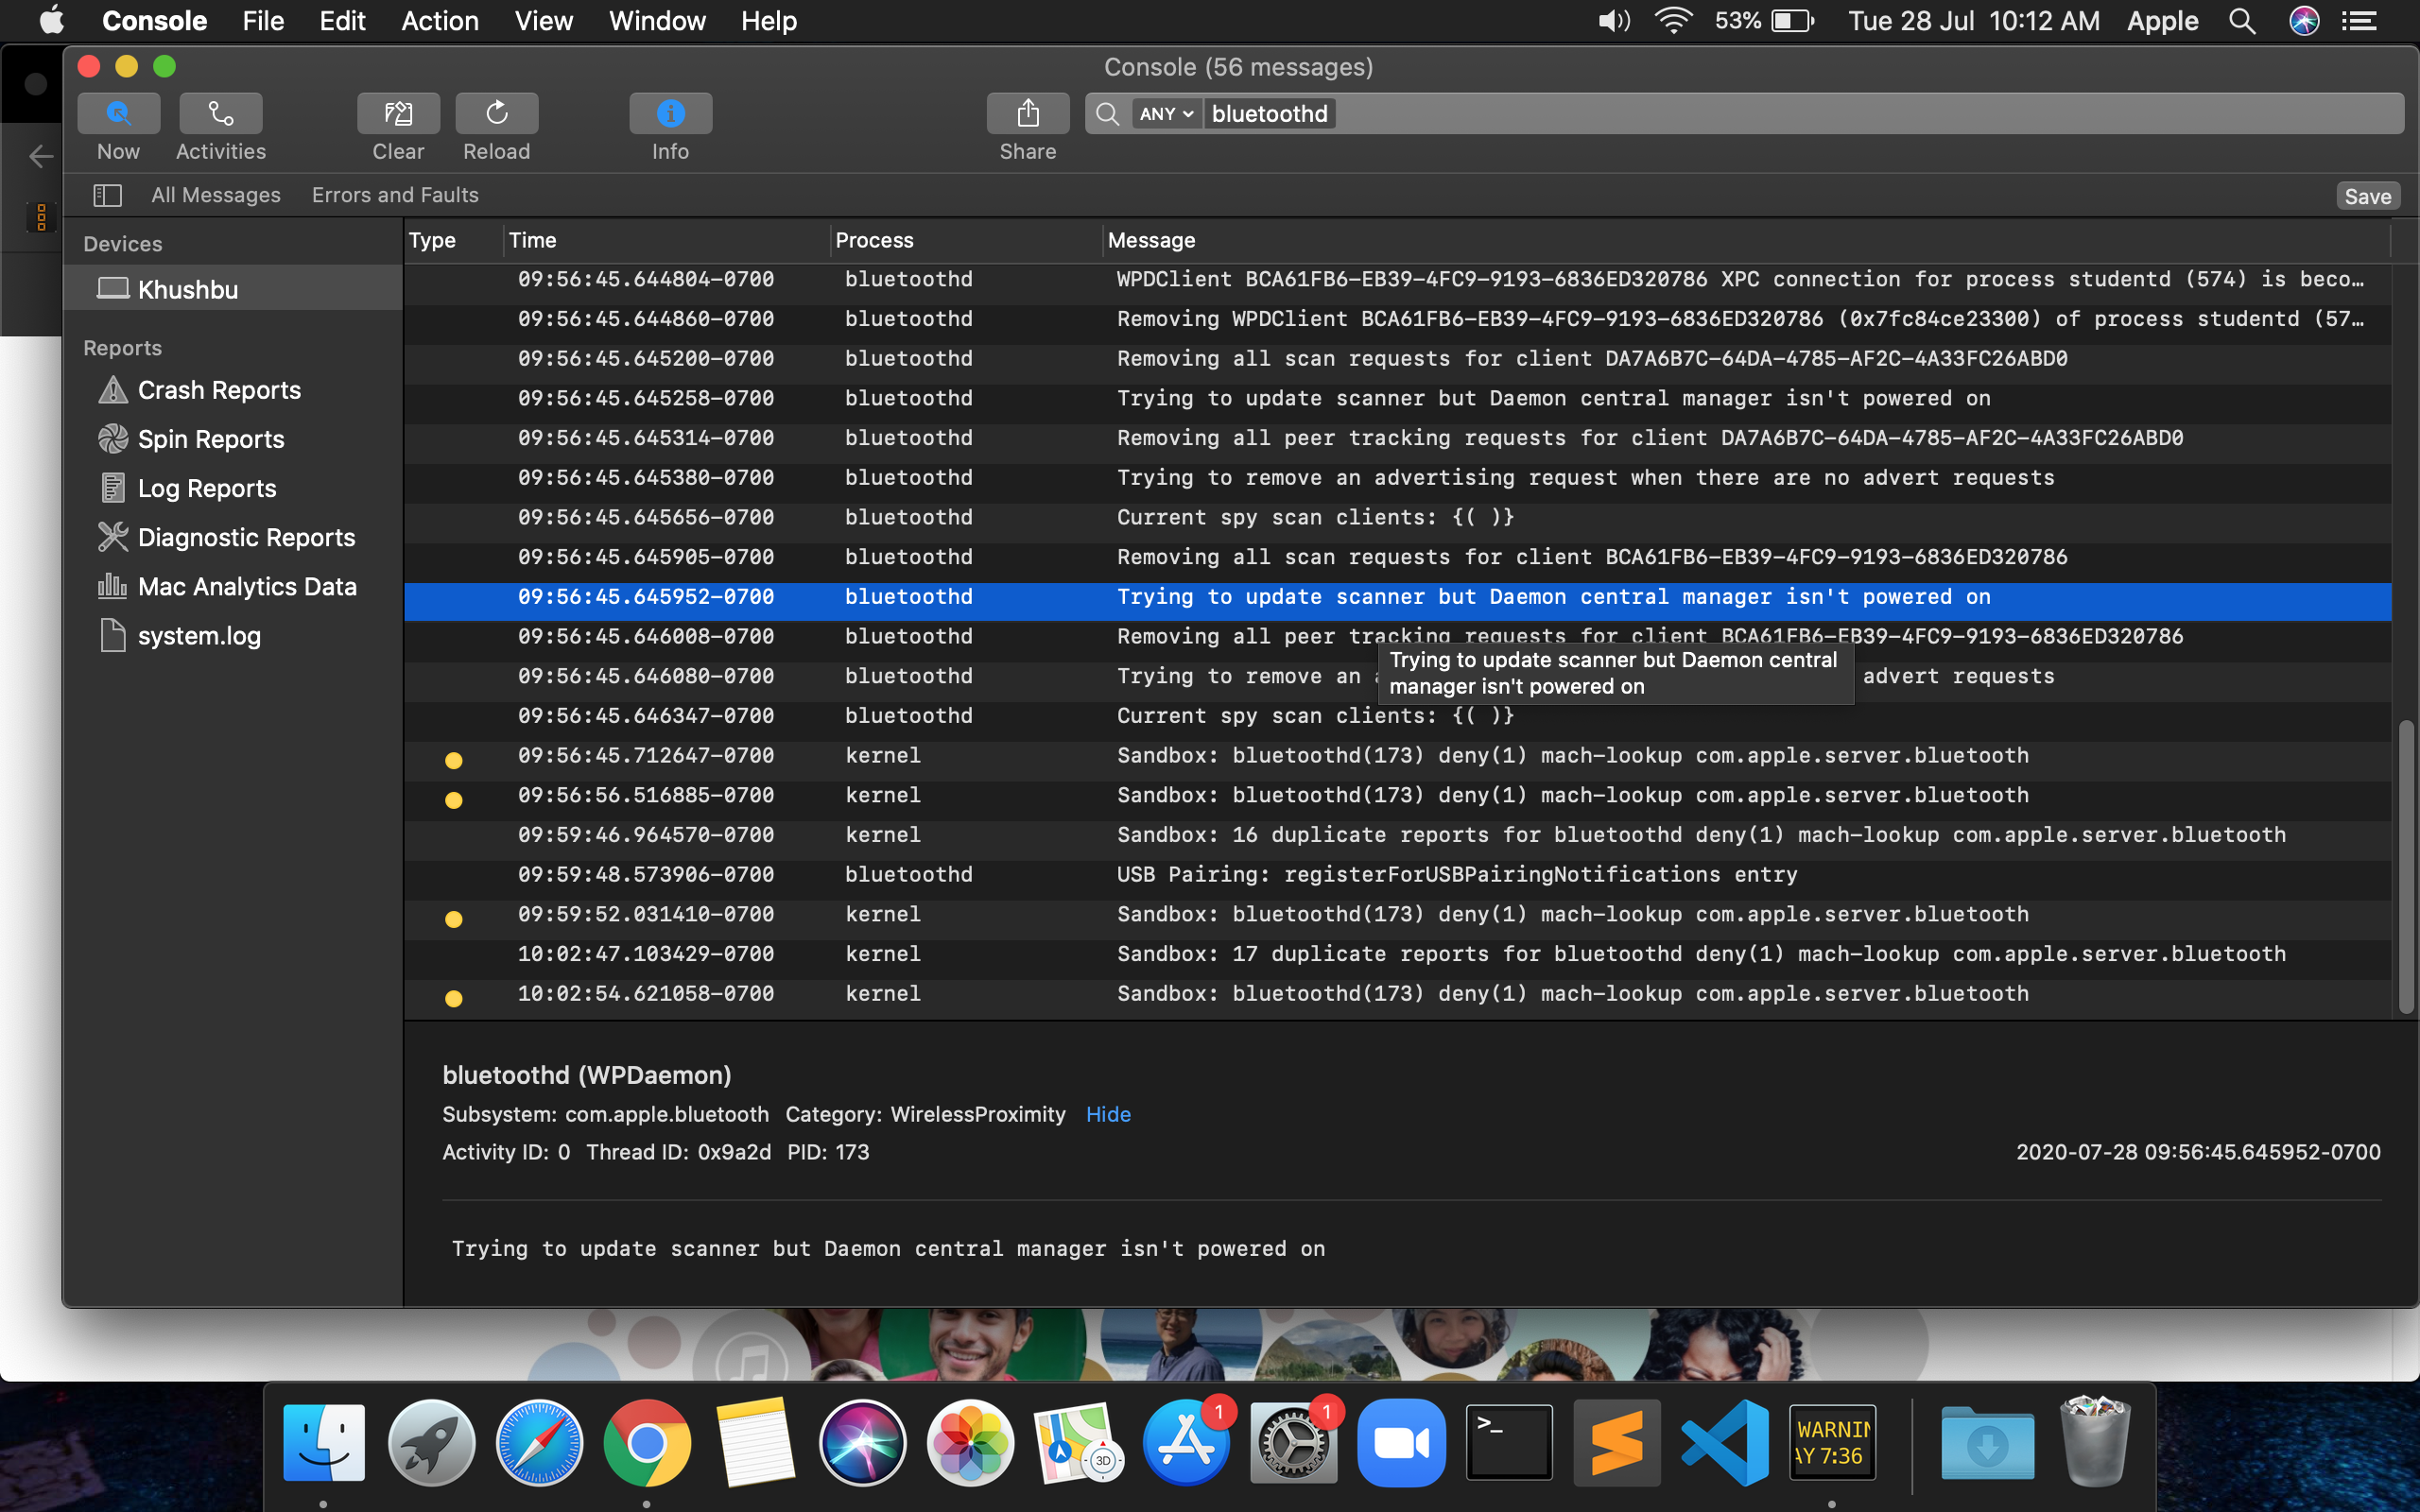Toggle the sidebar visibility icon
This screenshot has height=1512, width=2420.
point(107,195)
